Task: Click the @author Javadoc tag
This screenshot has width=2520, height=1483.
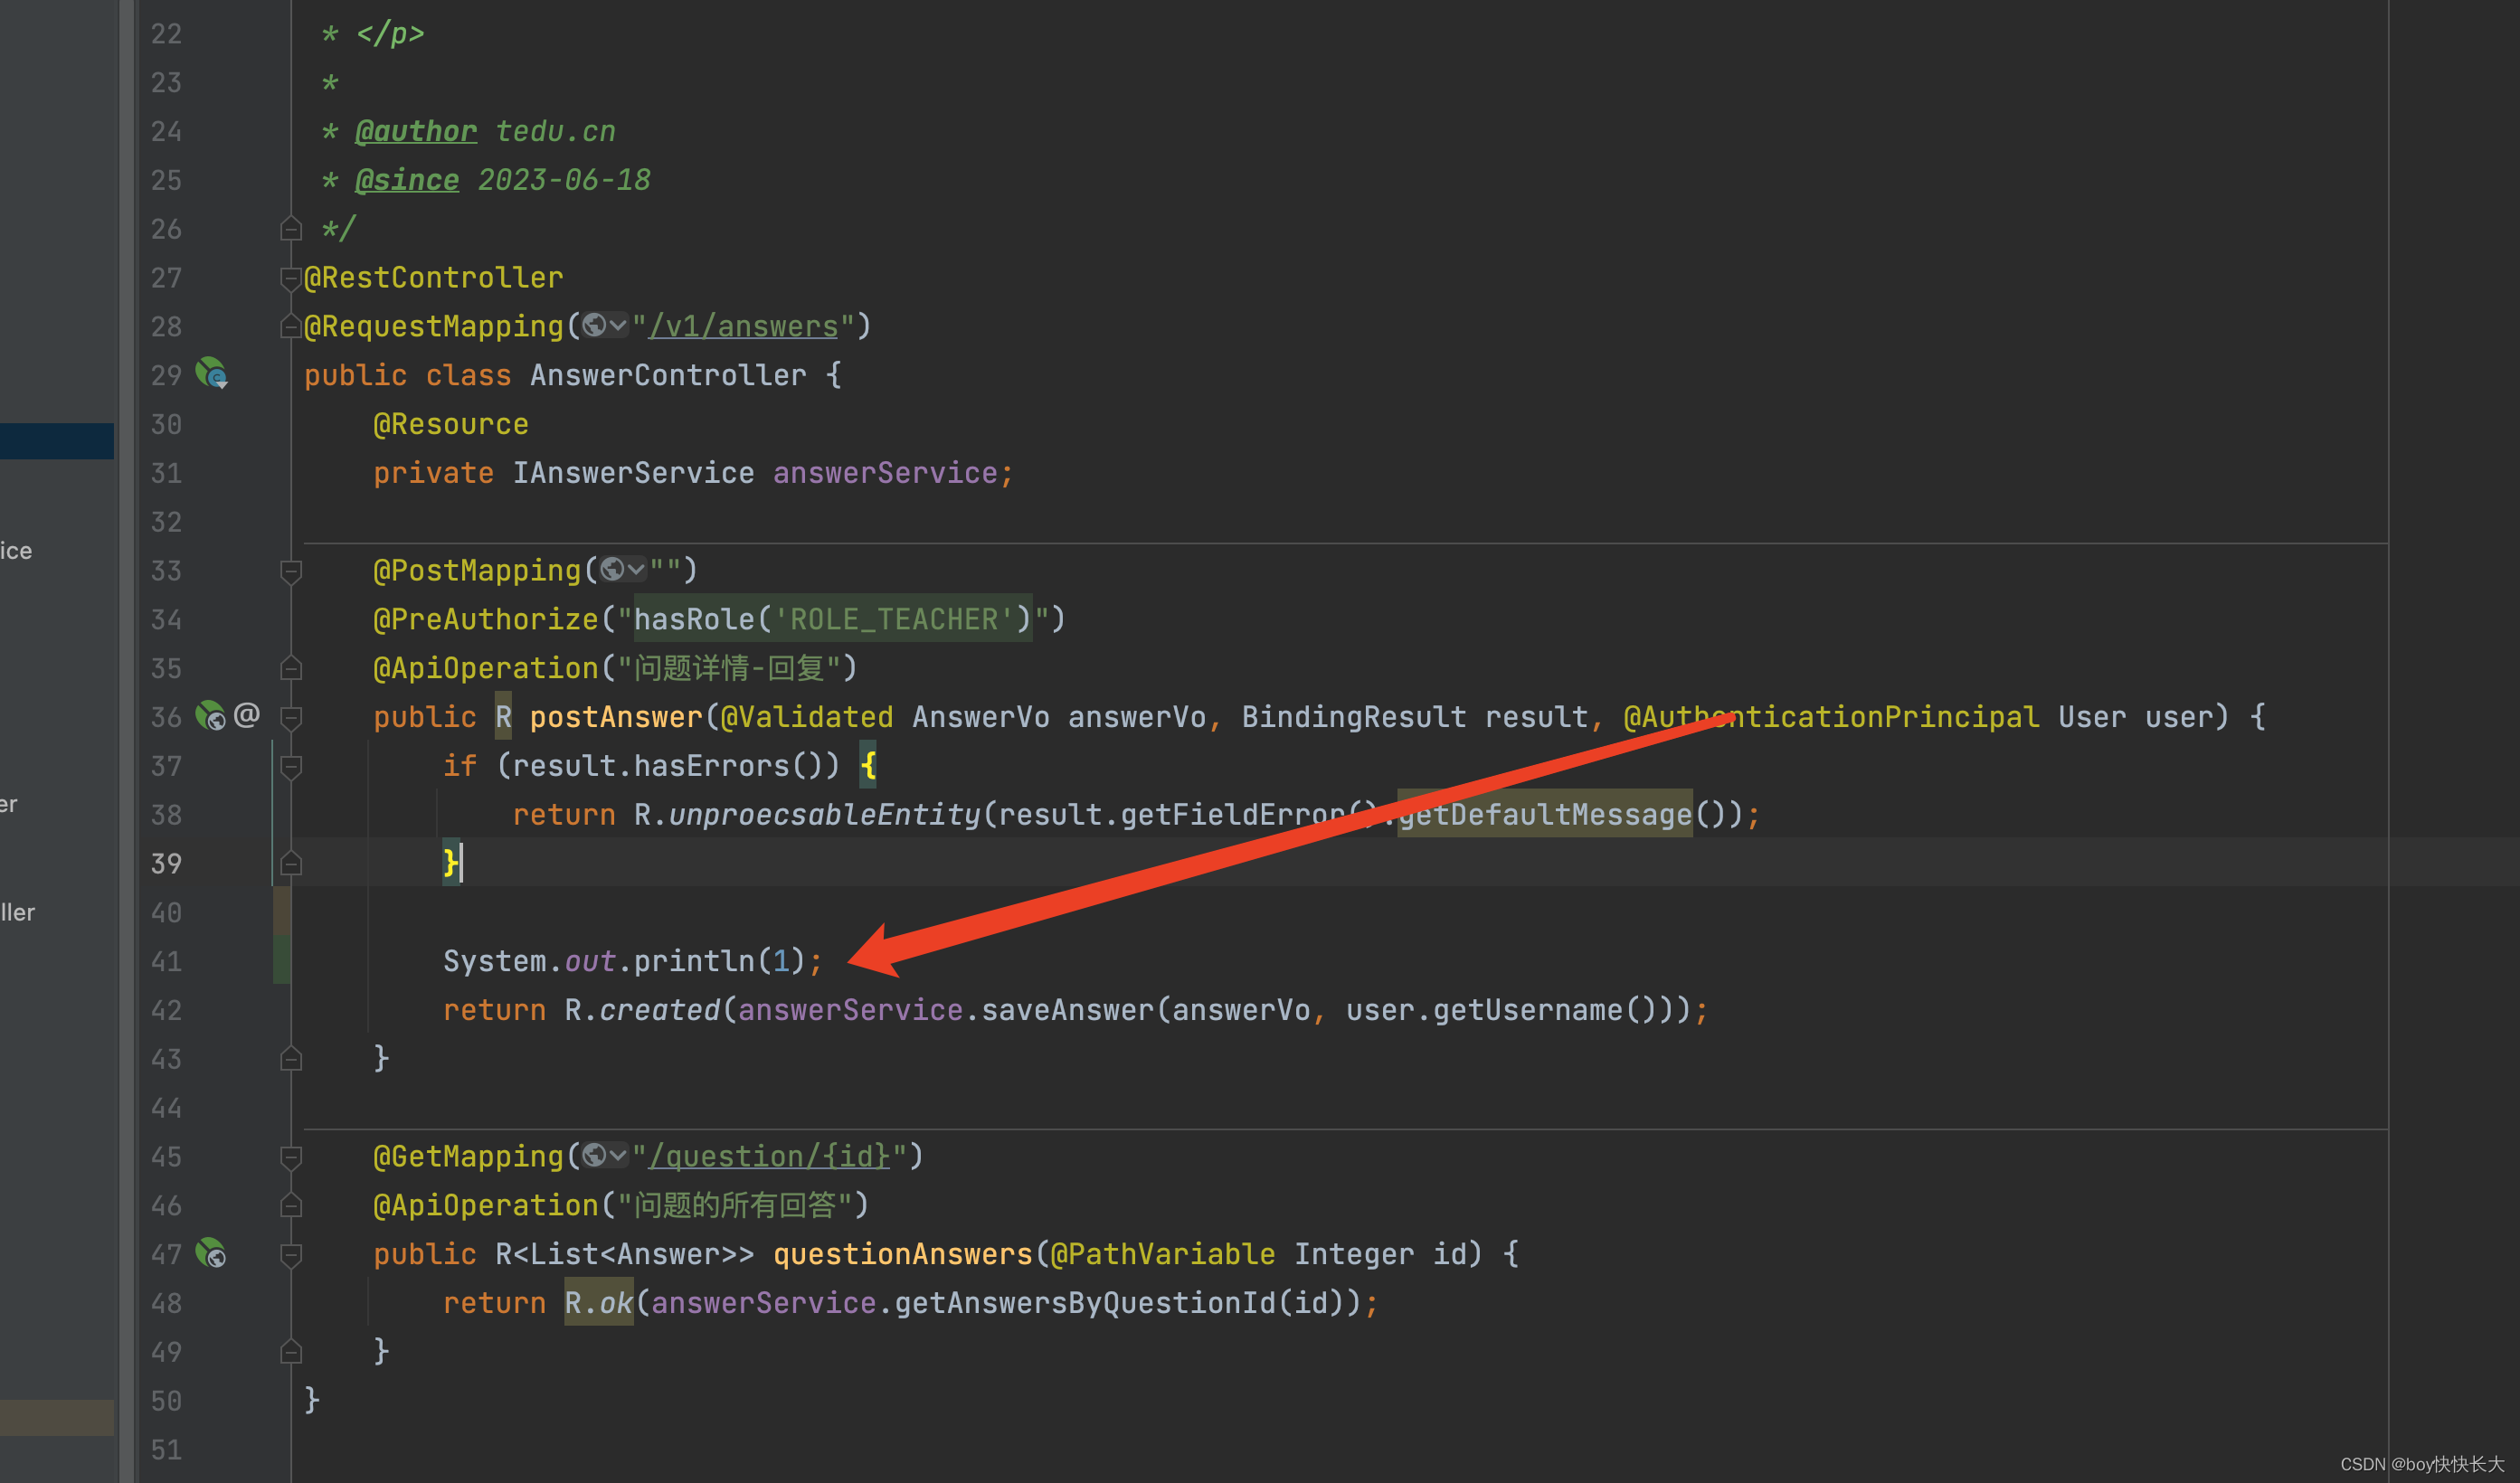Action: [416, 131]
